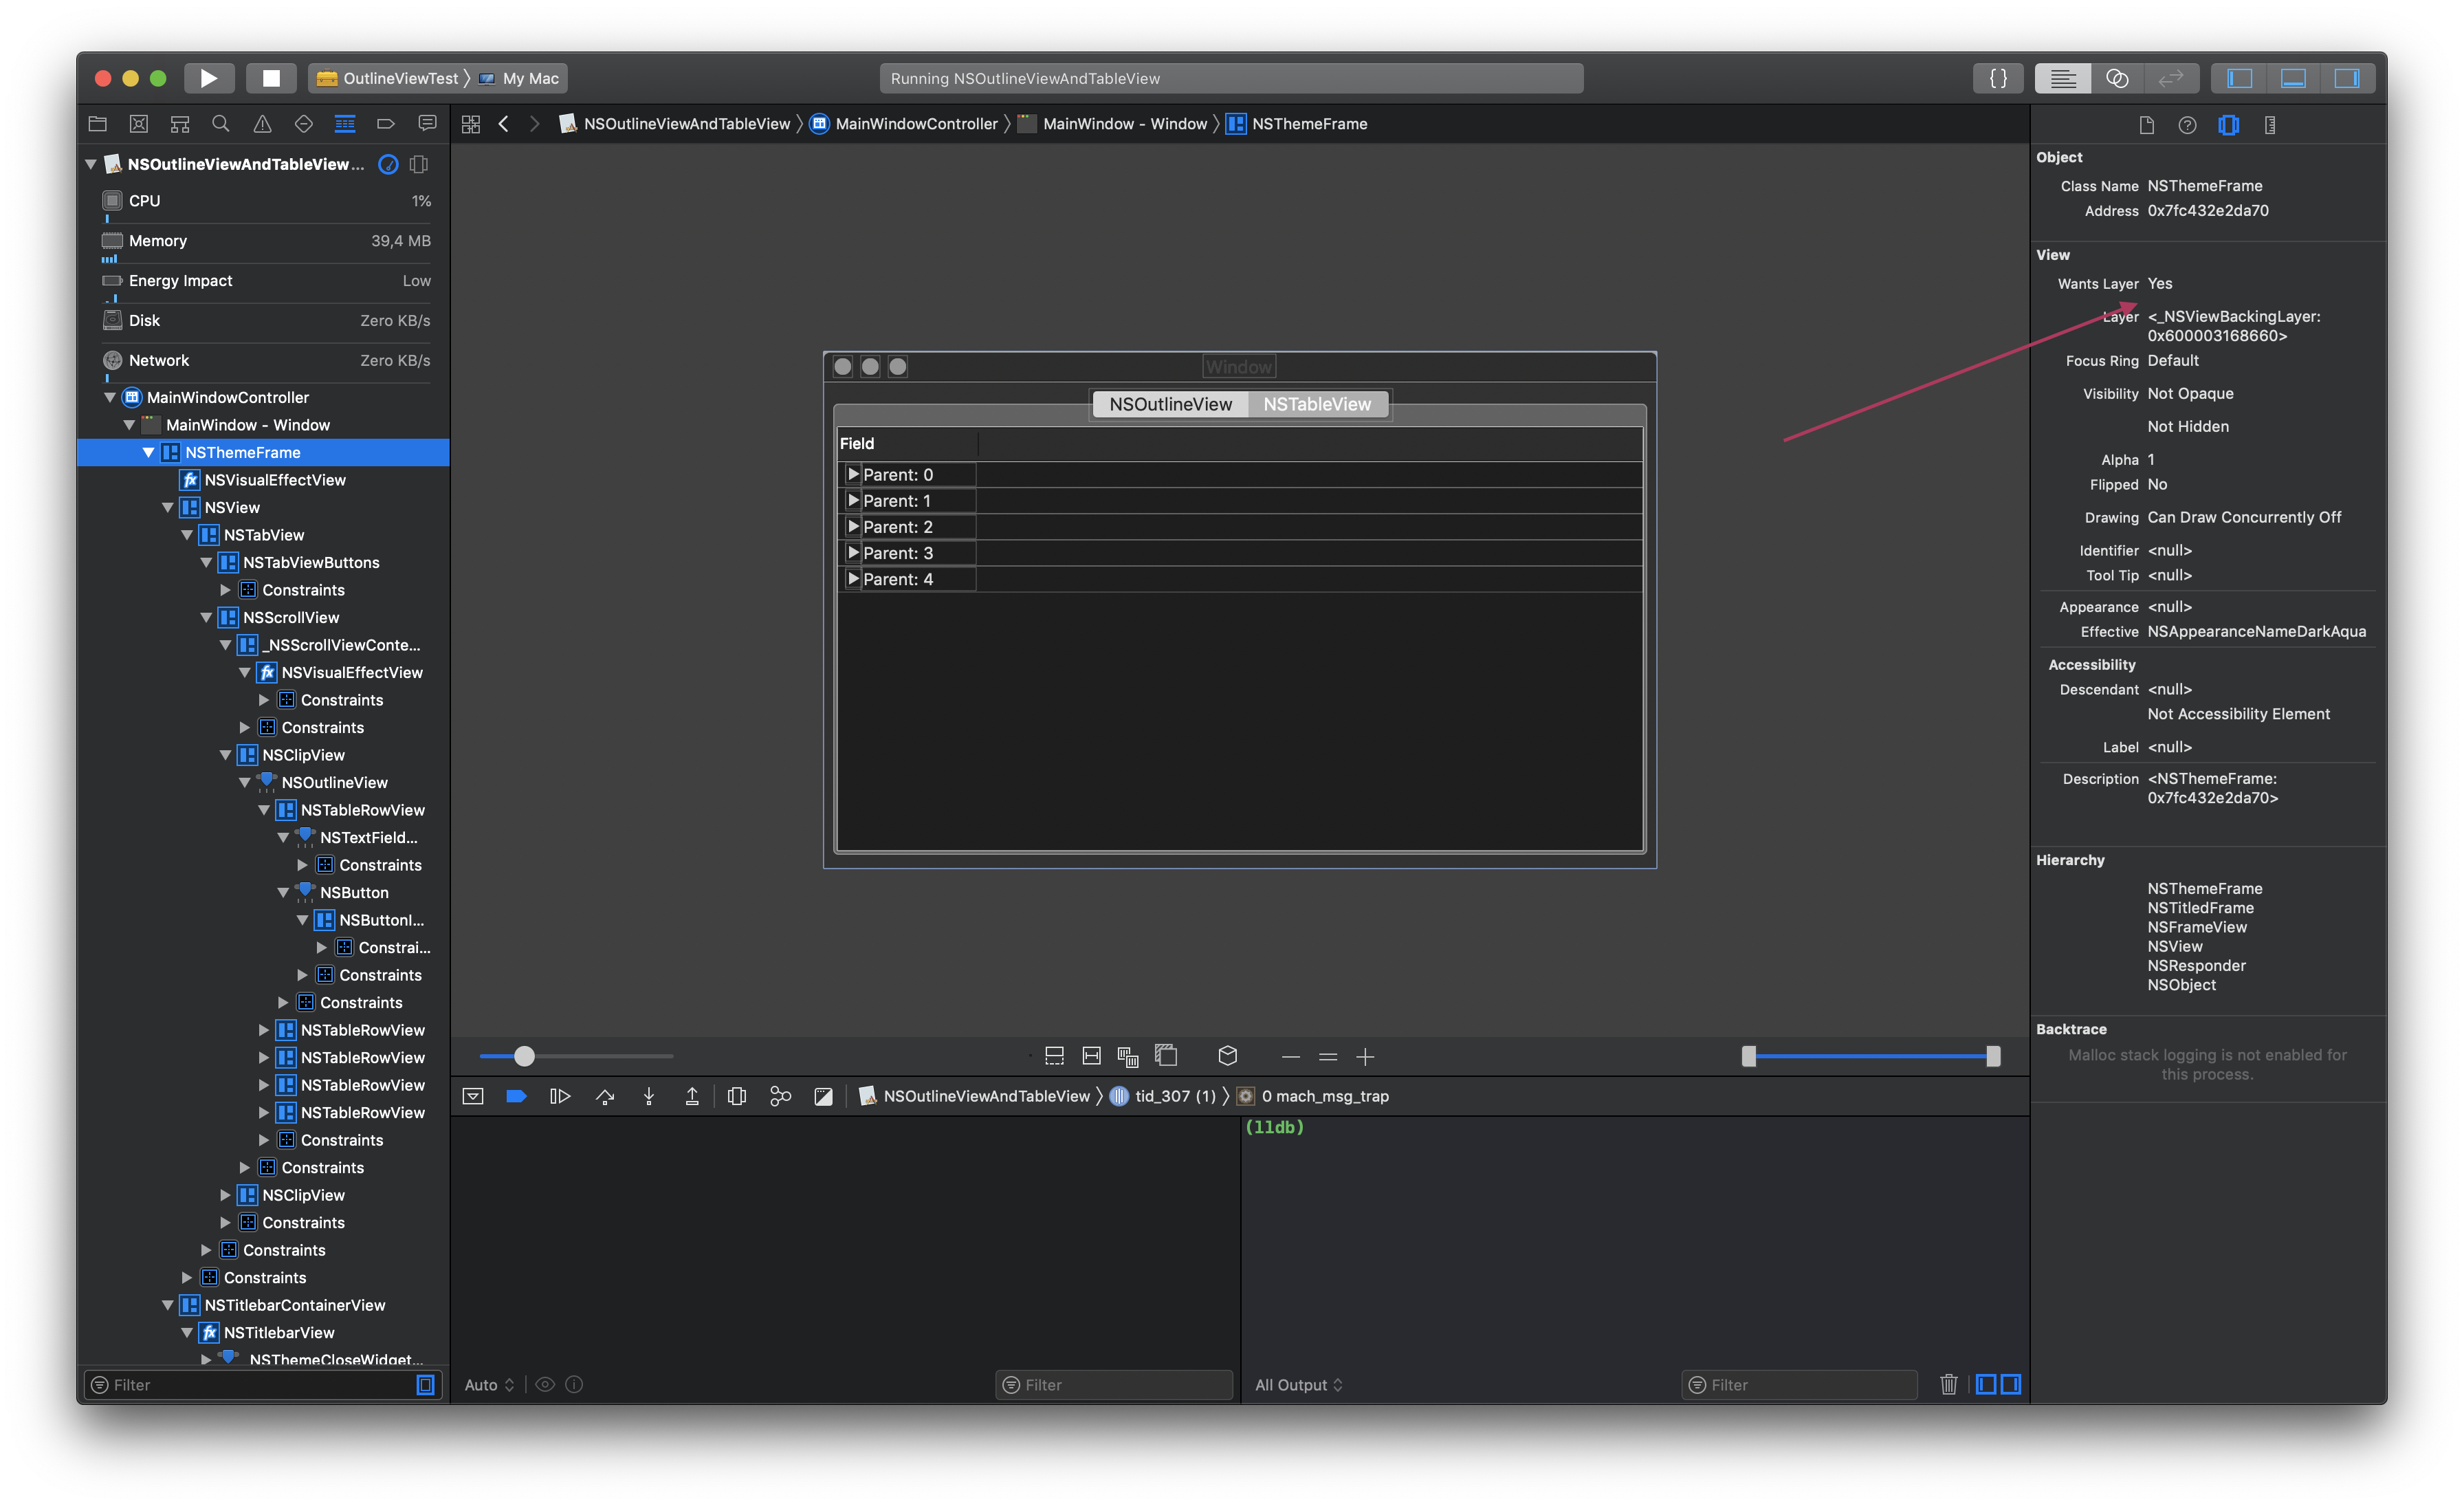Click the Stop button in toolbar
Screen dimensions: 2464x1506
click(x=270, y=78)
